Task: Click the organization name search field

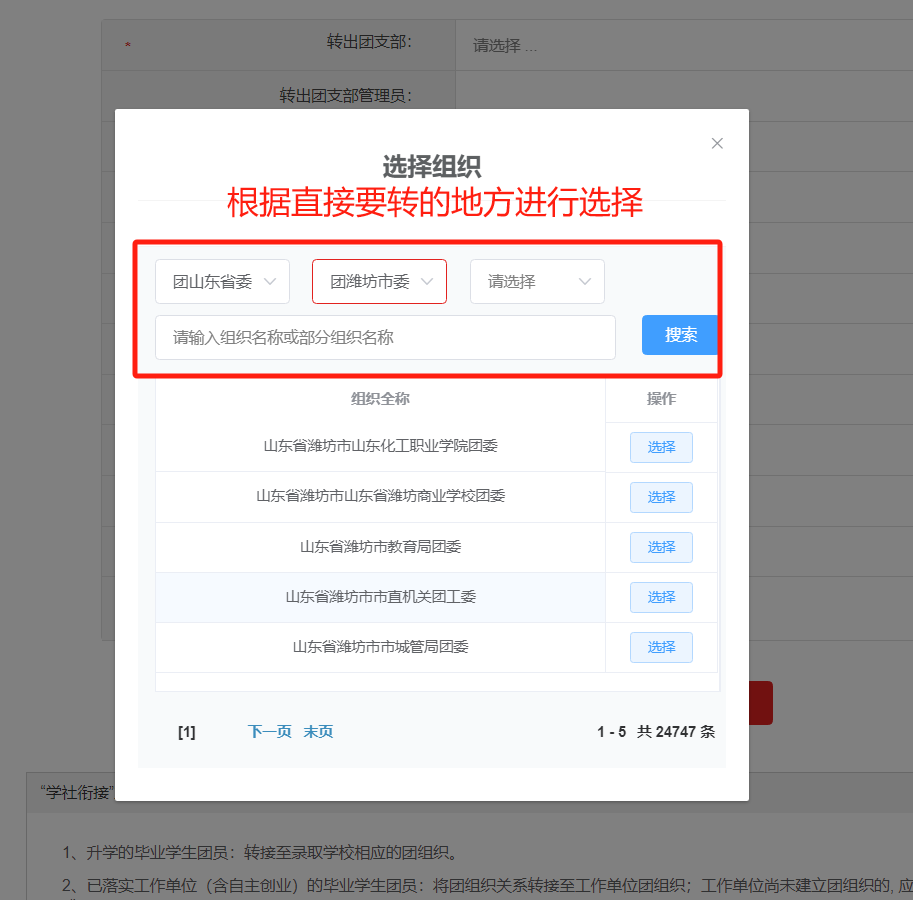Action: click(x=385, y=338)
